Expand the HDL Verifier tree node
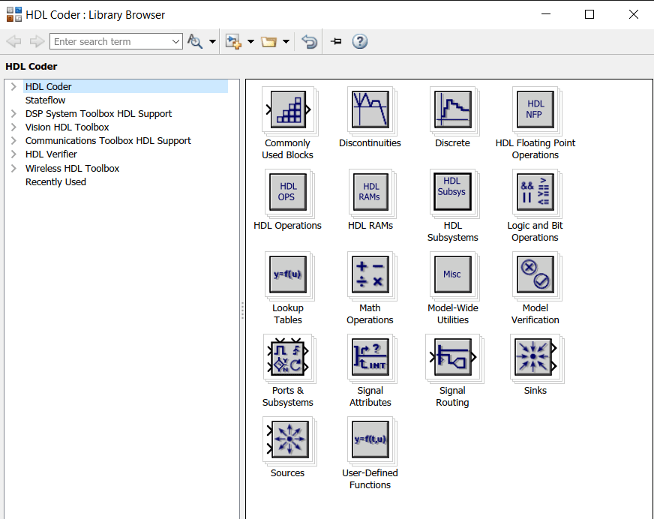Screen dimensions: 654x519 coord(13,154)
